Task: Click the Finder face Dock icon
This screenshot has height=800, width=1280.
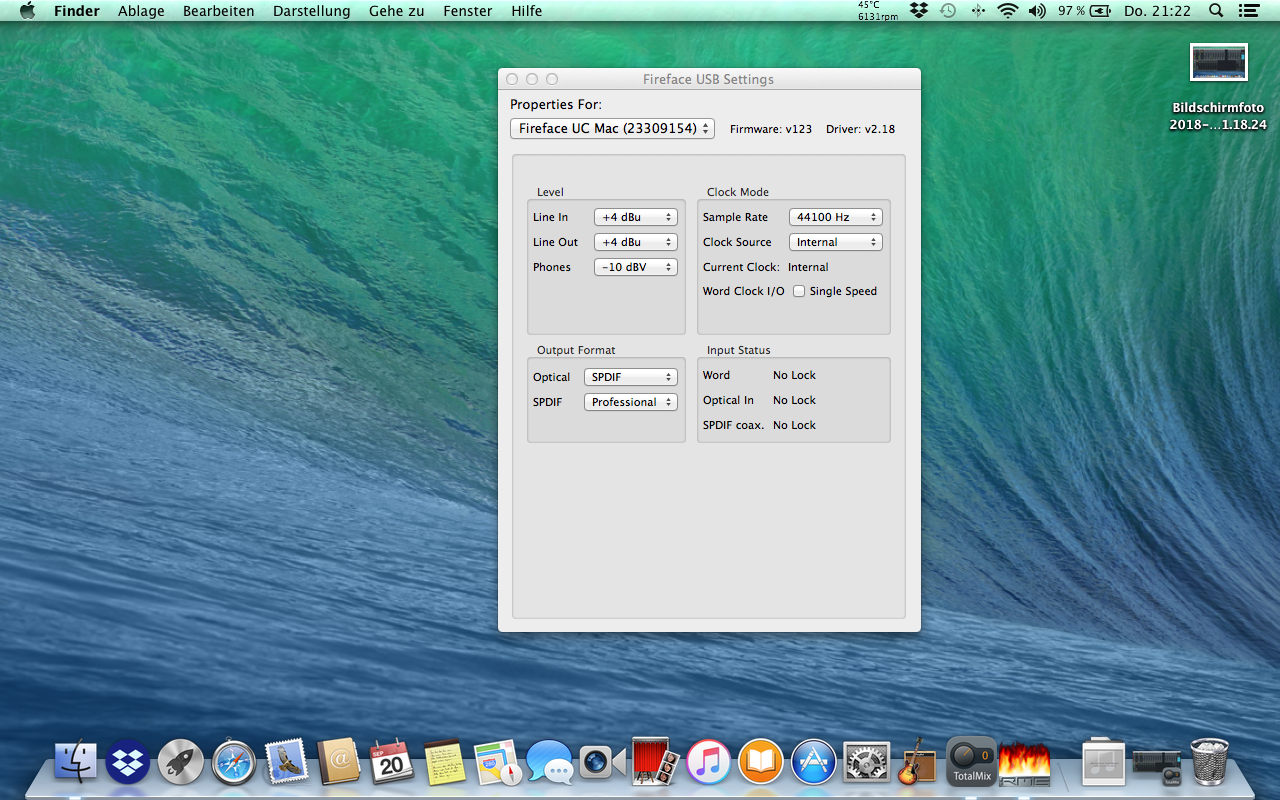Action: [x=76, y=762]
